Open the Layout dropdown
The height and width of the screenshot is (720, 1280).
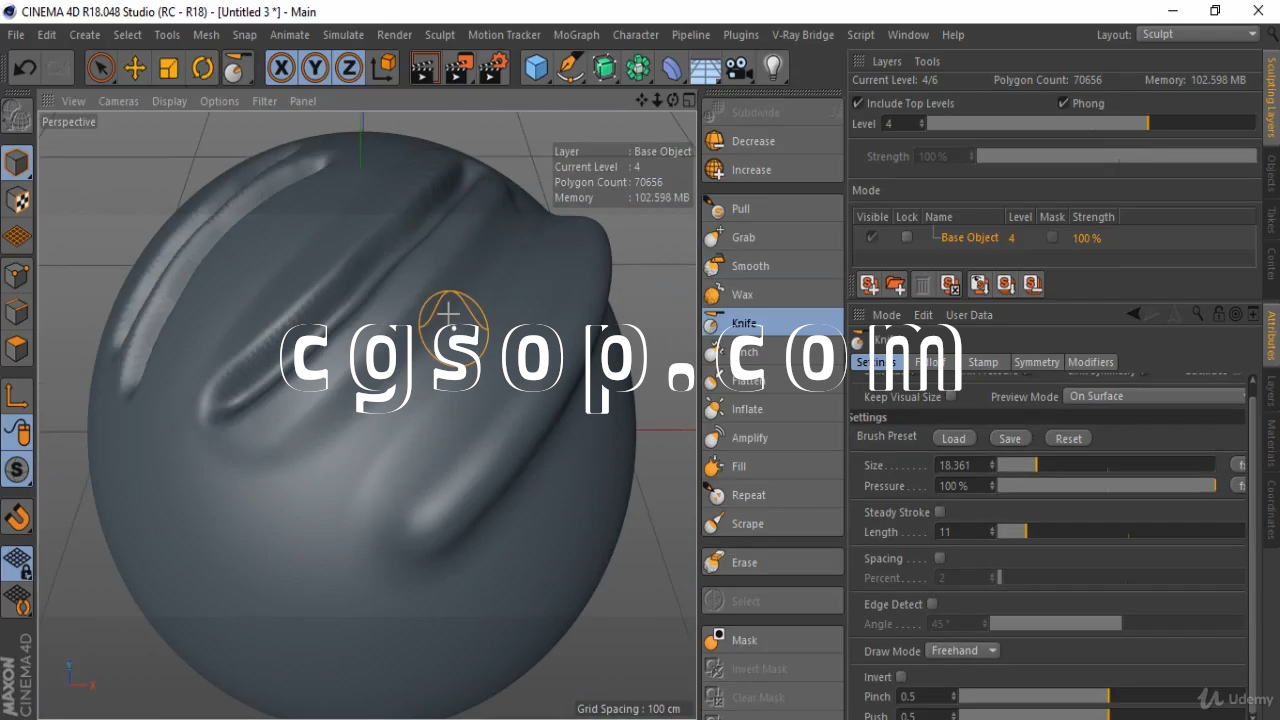(1198, 34)
